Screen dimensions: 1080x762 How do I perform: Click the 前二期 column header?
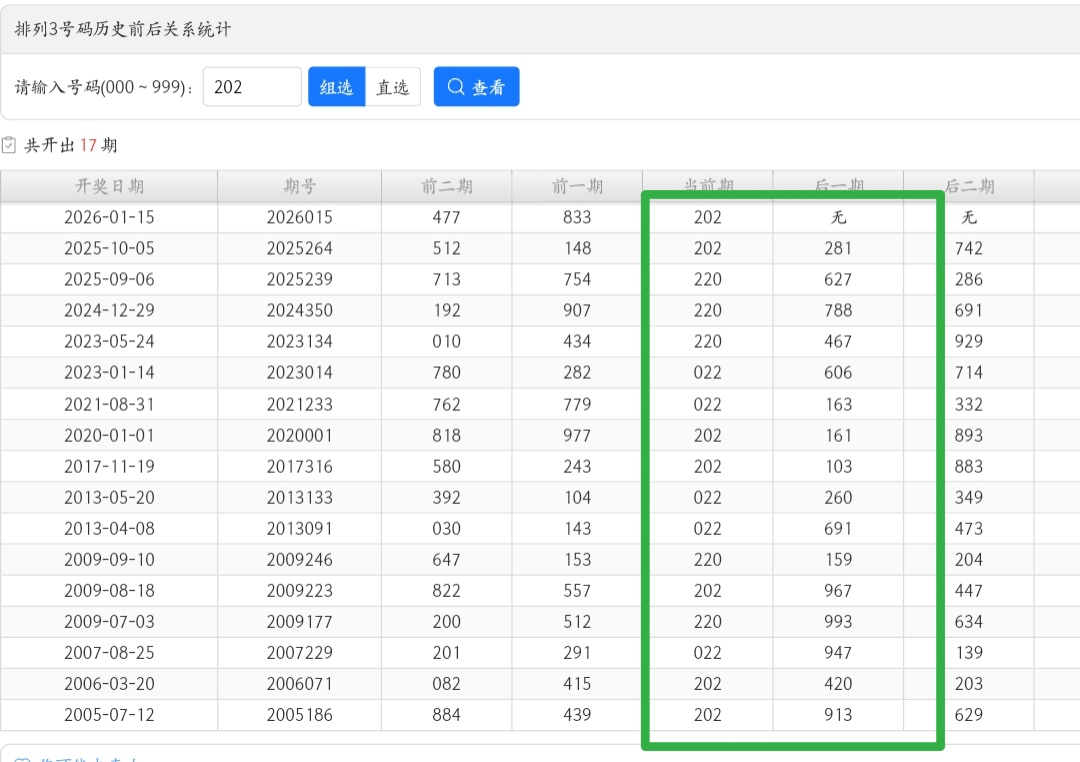coord(446,186)
